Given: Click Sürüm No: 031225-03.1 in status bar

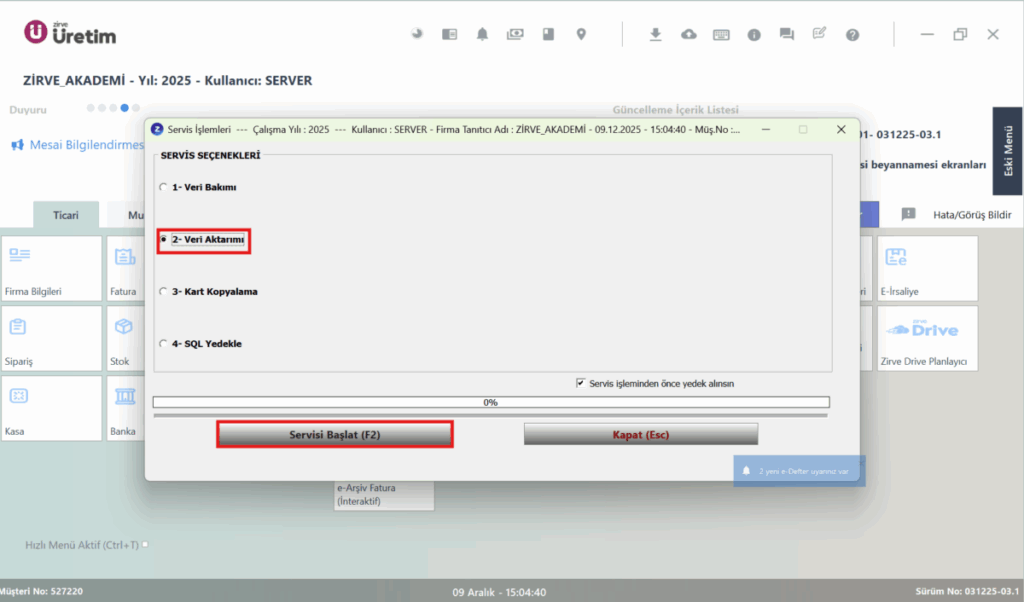Looking at the screenshot, I should (967, 591).
